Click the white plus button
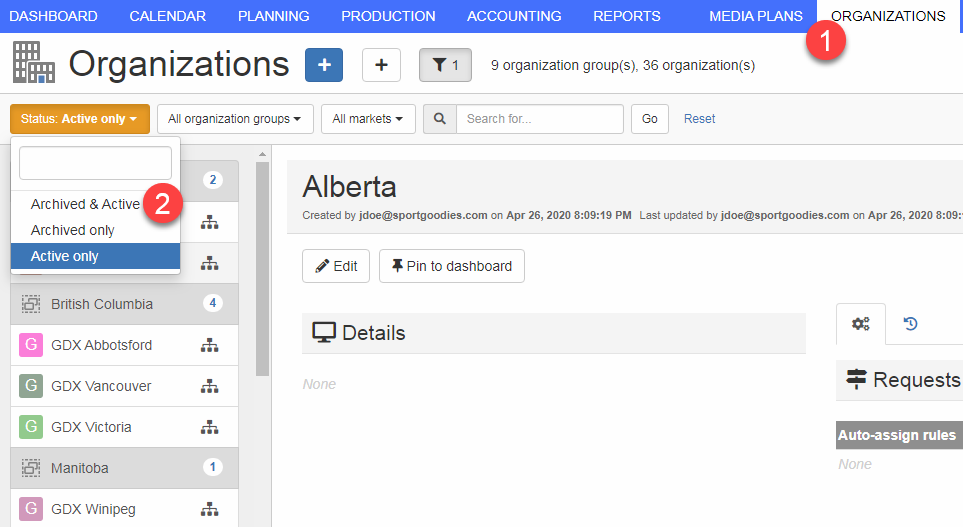963x527 pixels. [x=381, y=65]
